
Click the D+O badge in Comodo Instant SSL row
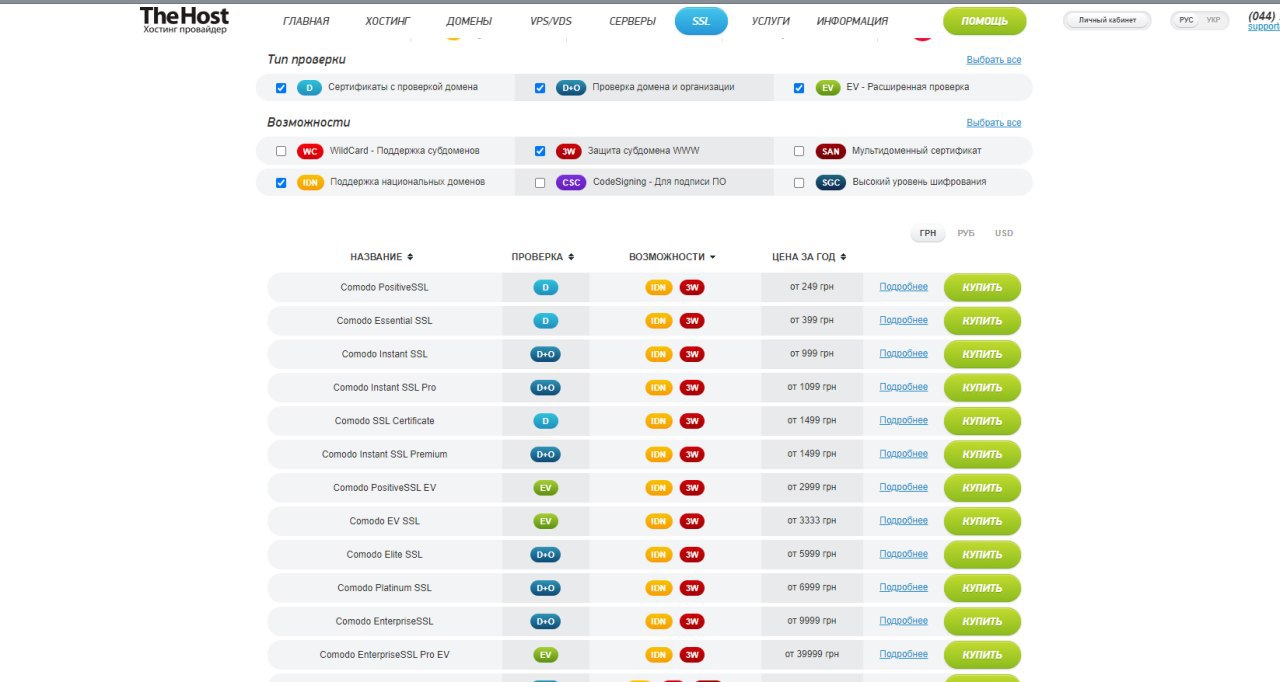[x=545, y=354]
